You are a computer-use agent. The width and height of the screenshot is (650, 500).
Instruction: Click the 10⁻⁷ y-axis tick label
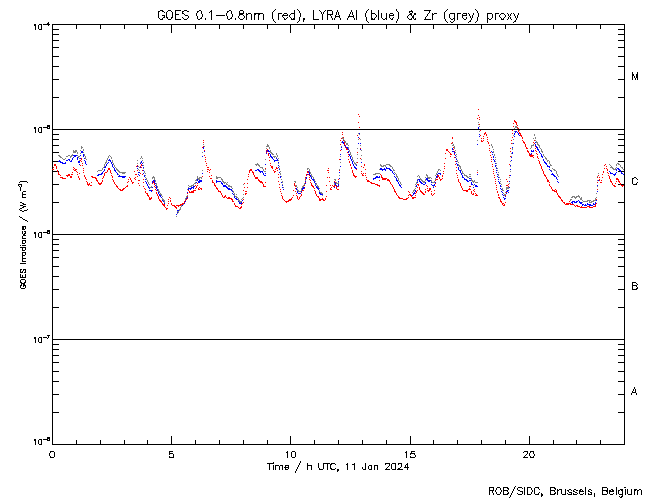pyautogui.click(x=38, y=340)
